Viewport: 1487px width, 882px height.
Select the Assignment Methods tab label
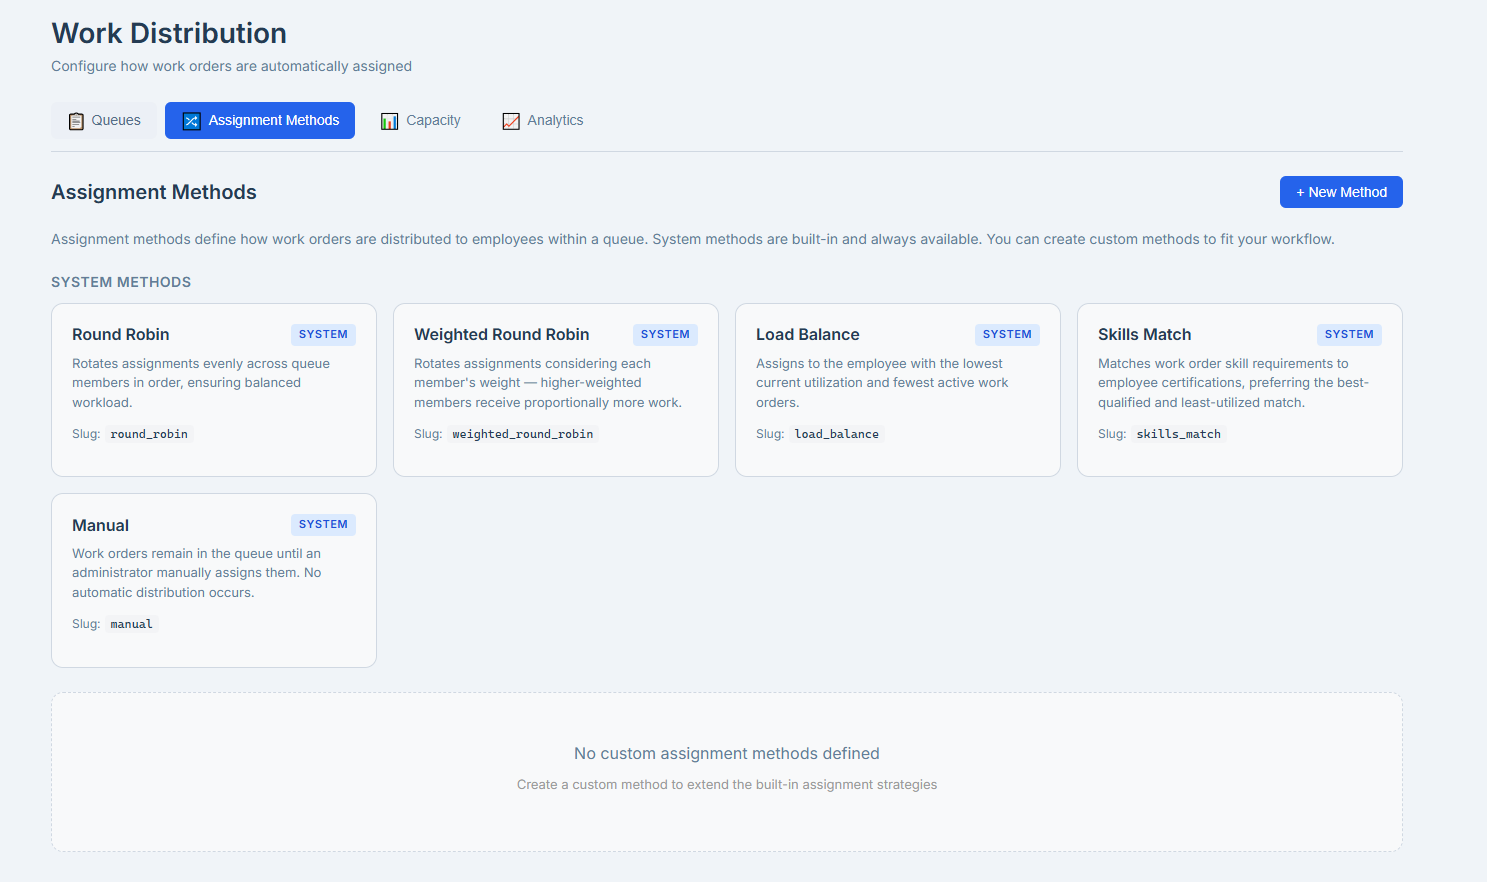tap(274, 120)
